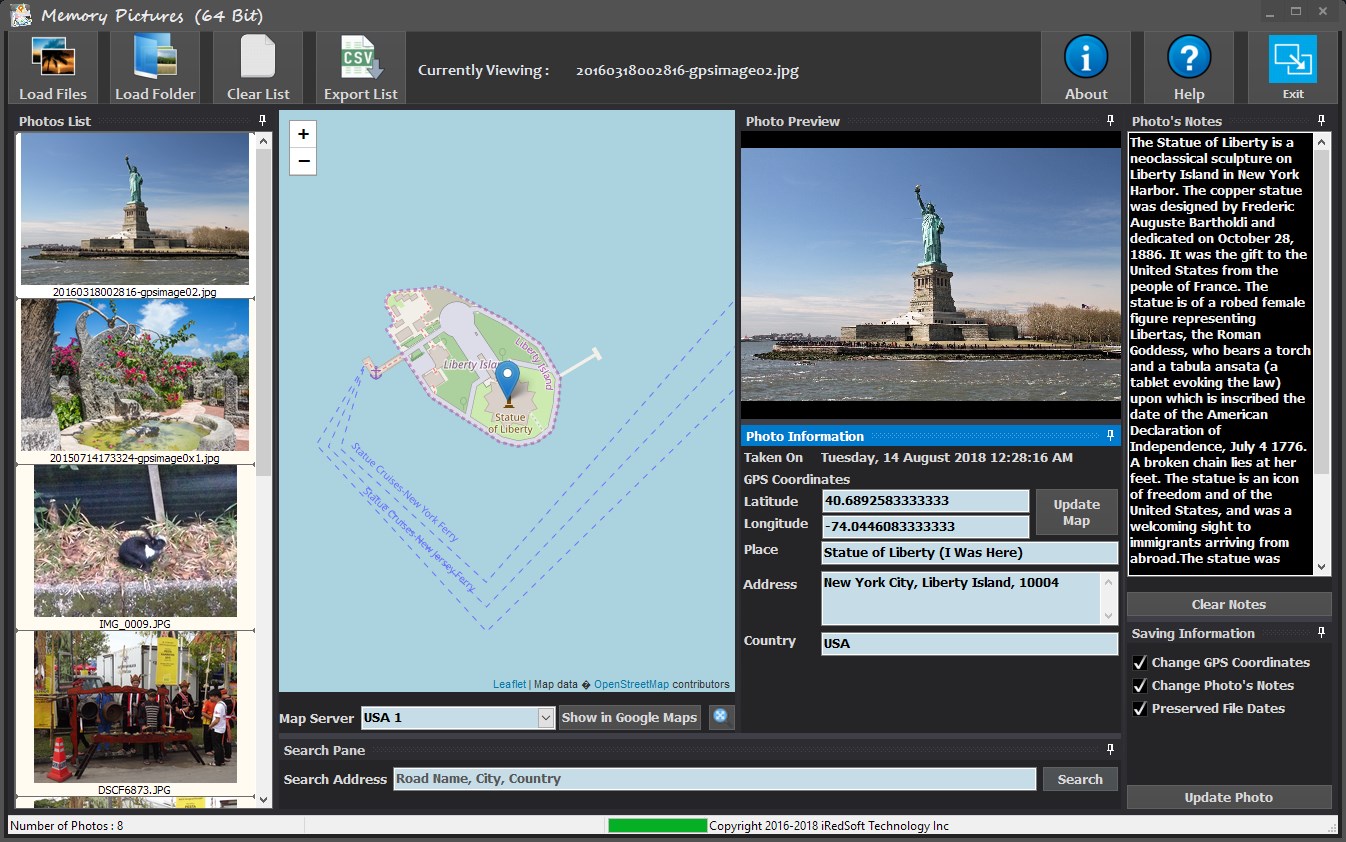Select the IMG_0009.JPG rabbit thumbnail
Viewport: 1346px width, 842px height.
pos(135,541)
